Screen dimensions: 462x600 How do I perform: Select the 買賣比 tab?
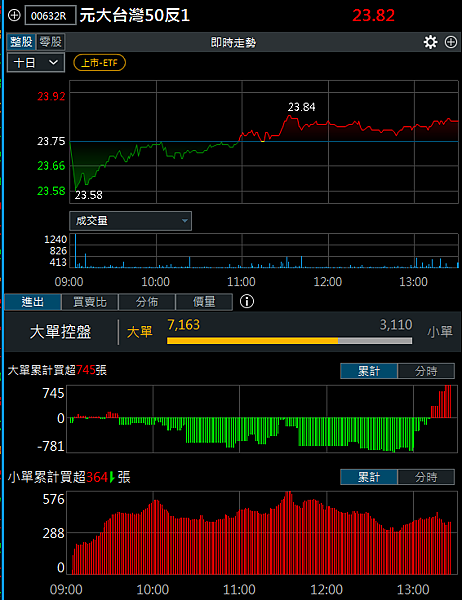[x=90, y=302]
